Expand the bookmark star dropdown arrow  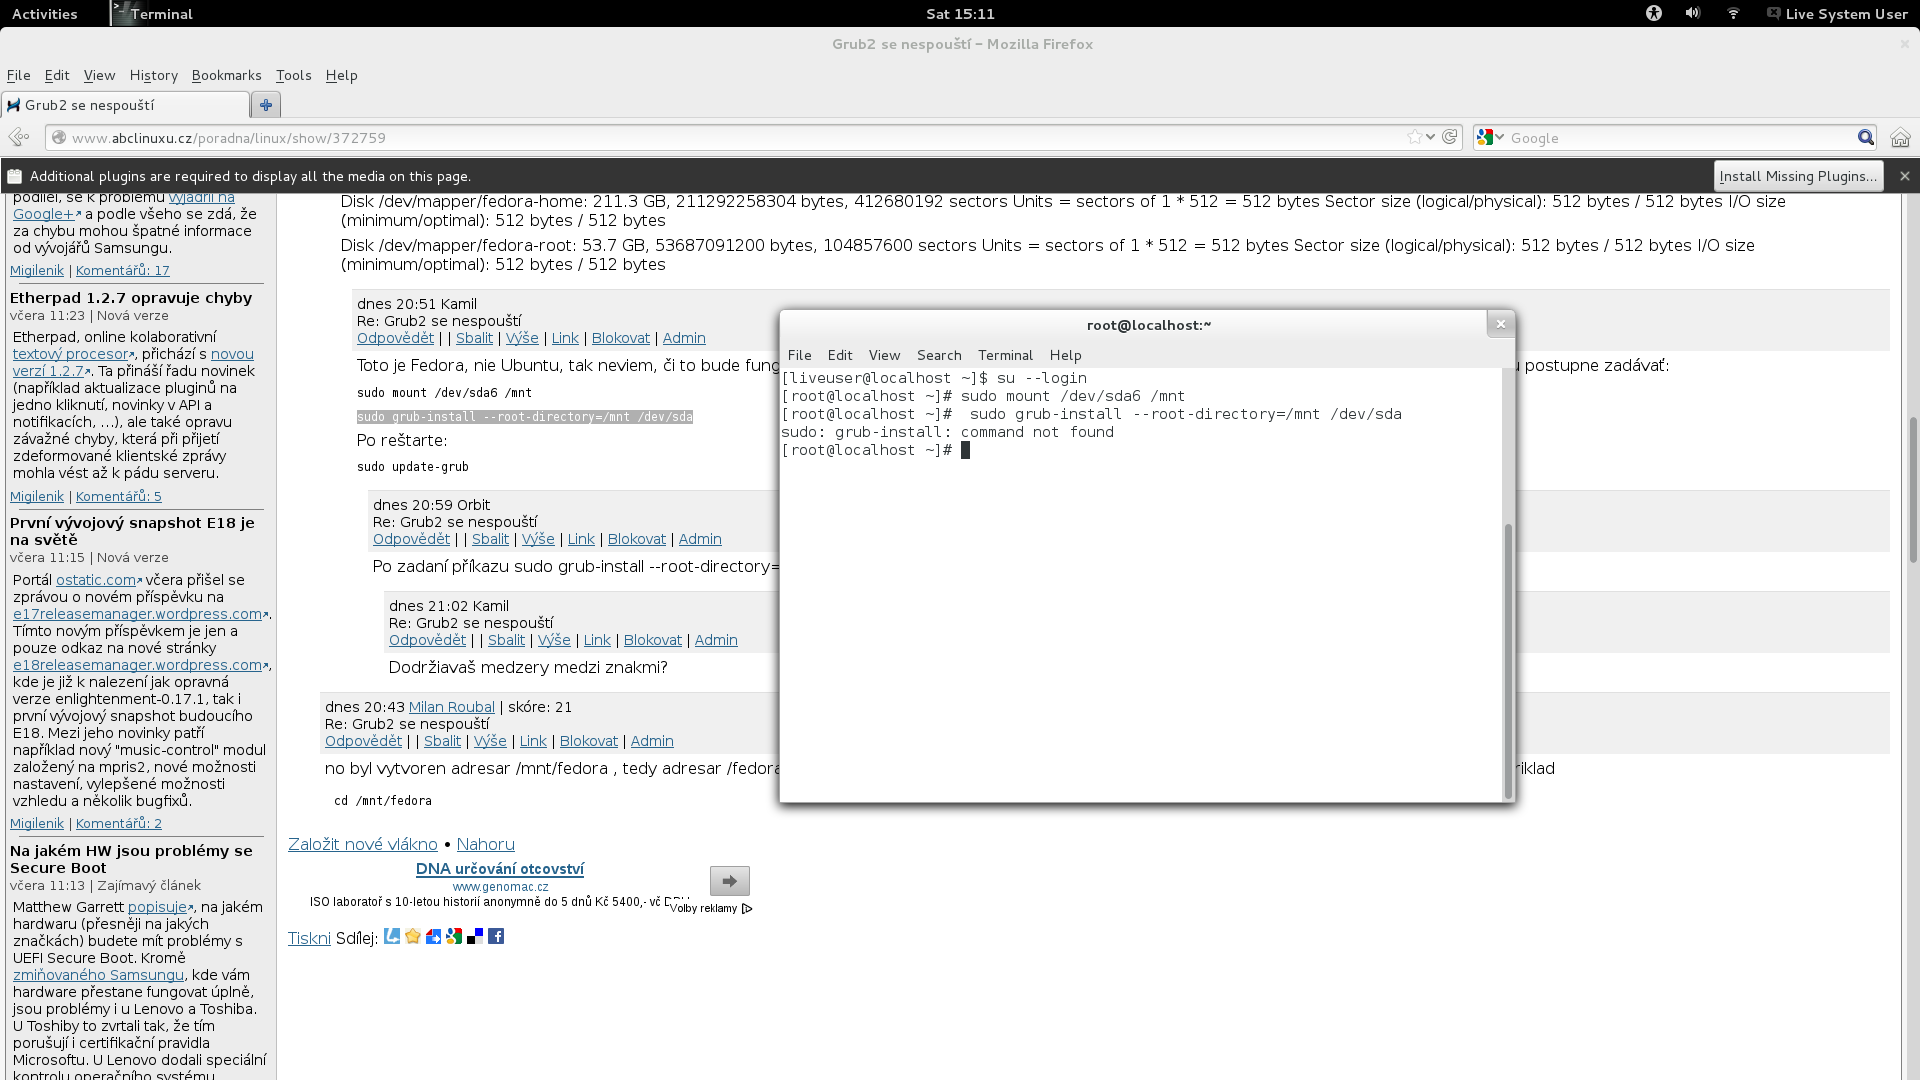click(1431, 137)
